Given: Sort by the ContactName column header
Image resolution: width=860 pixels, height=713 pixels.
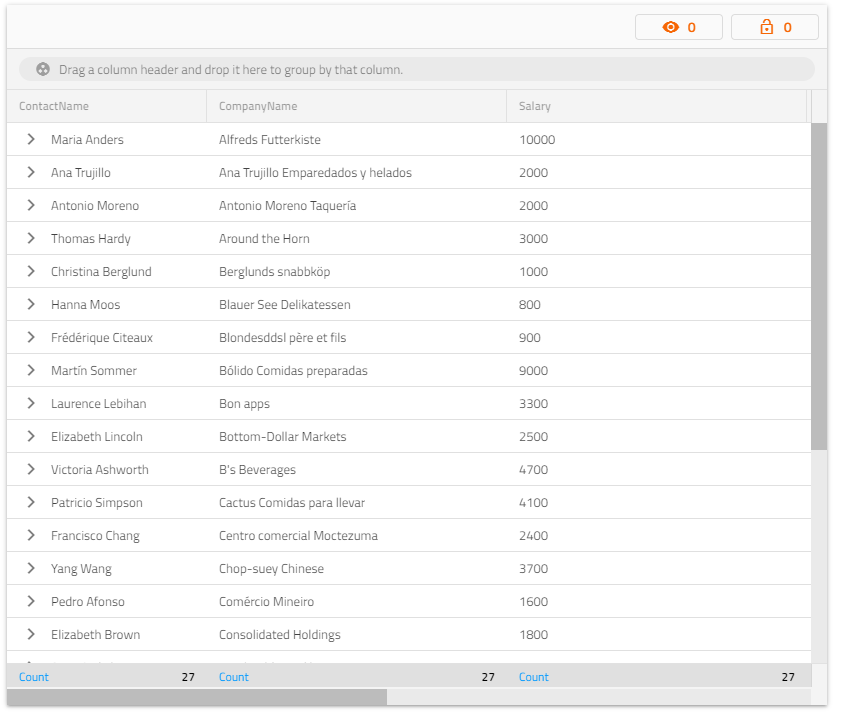Looking at the screenshot, I should (x=51, y=106).
